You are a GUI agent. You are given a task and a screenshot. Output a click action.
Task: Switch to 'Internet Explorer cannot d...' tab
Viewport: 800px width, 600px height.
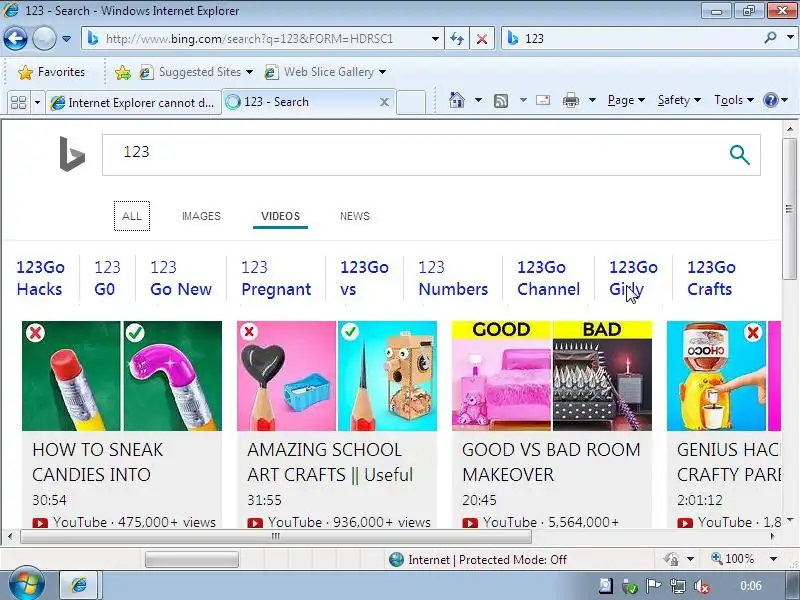point(134,103)
